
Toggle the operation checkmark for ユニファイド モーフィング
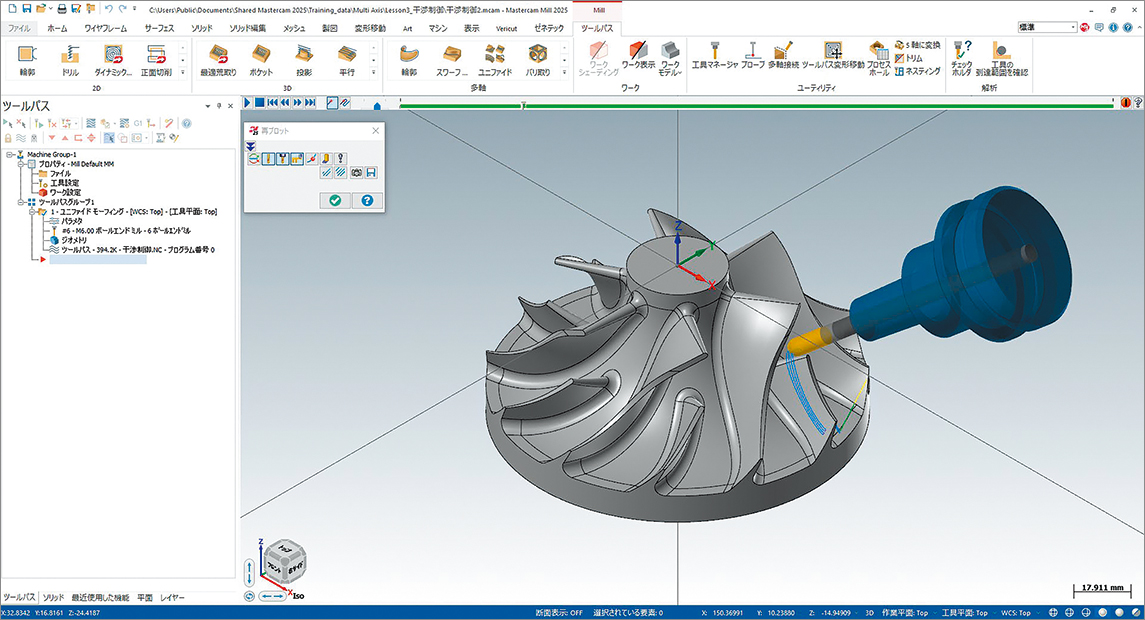[42, 212]
